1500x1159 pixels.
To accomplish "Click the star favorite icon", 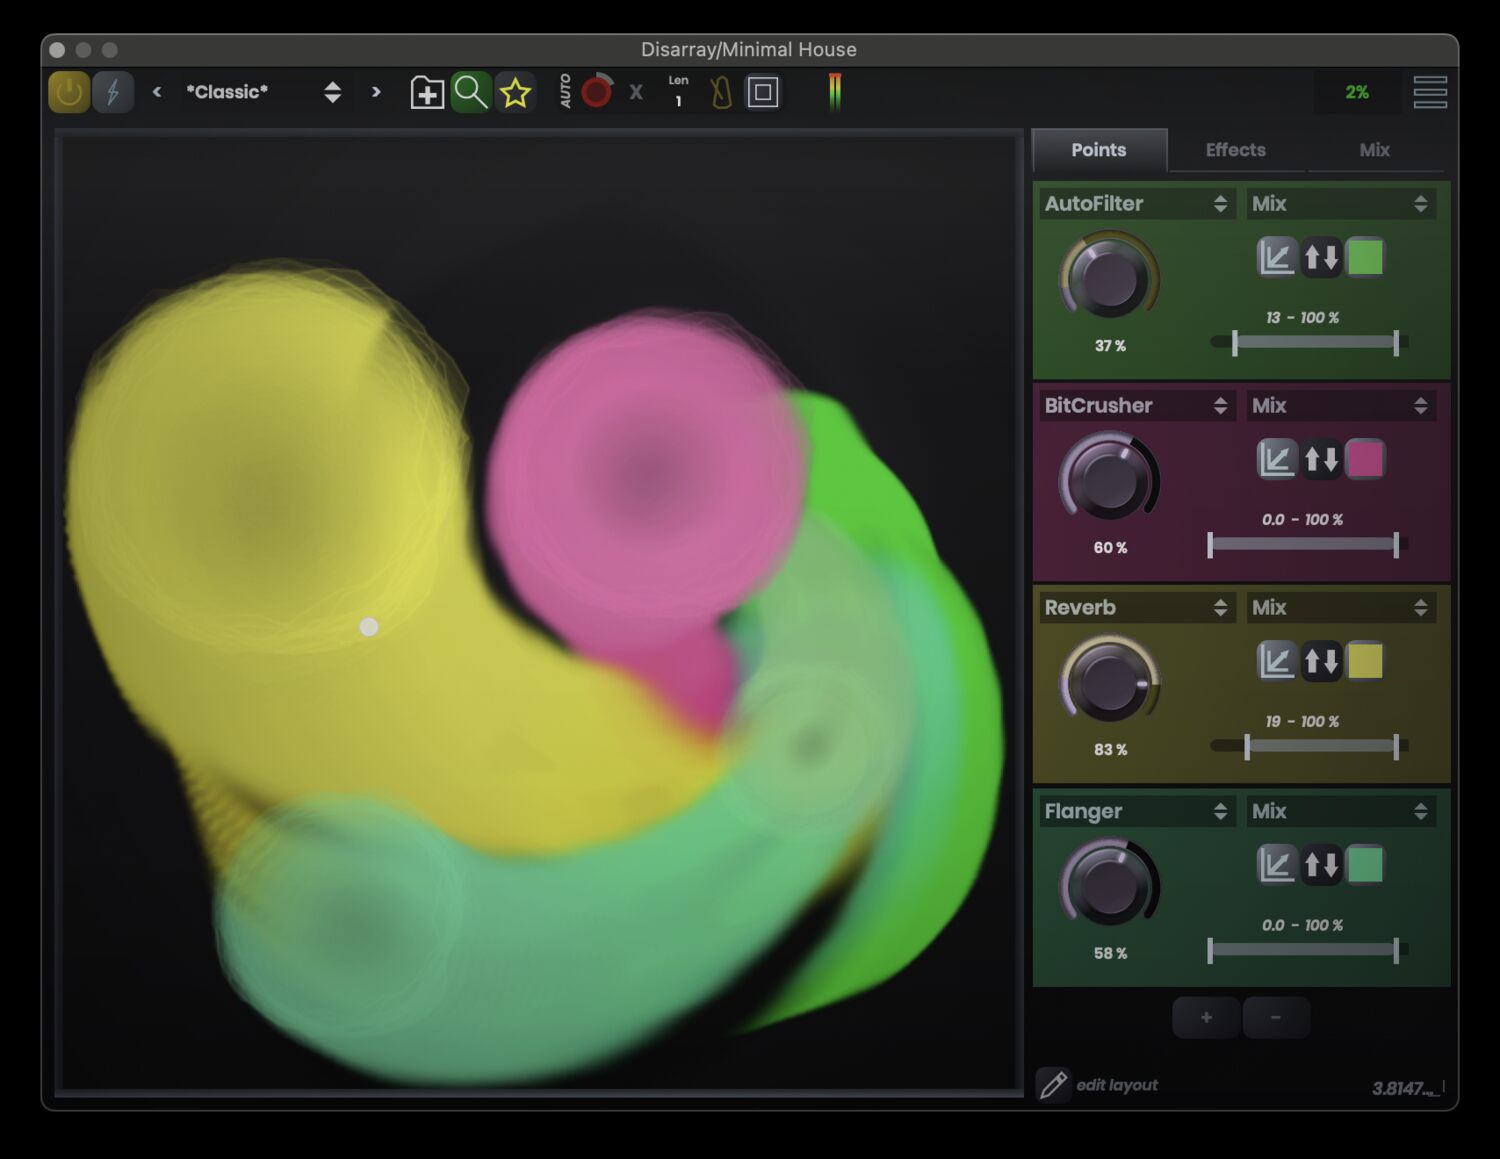I will (515, 93).
